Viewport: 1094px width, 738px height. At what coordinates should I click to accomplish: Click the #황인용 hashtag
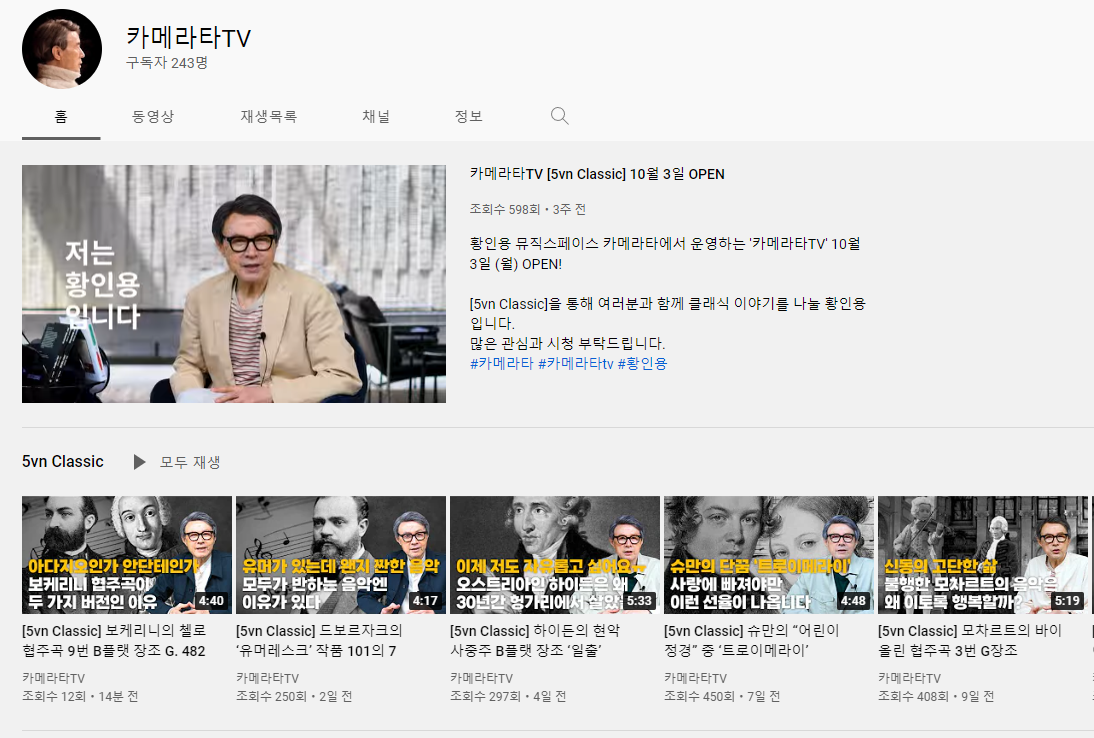tap(643, 363)
